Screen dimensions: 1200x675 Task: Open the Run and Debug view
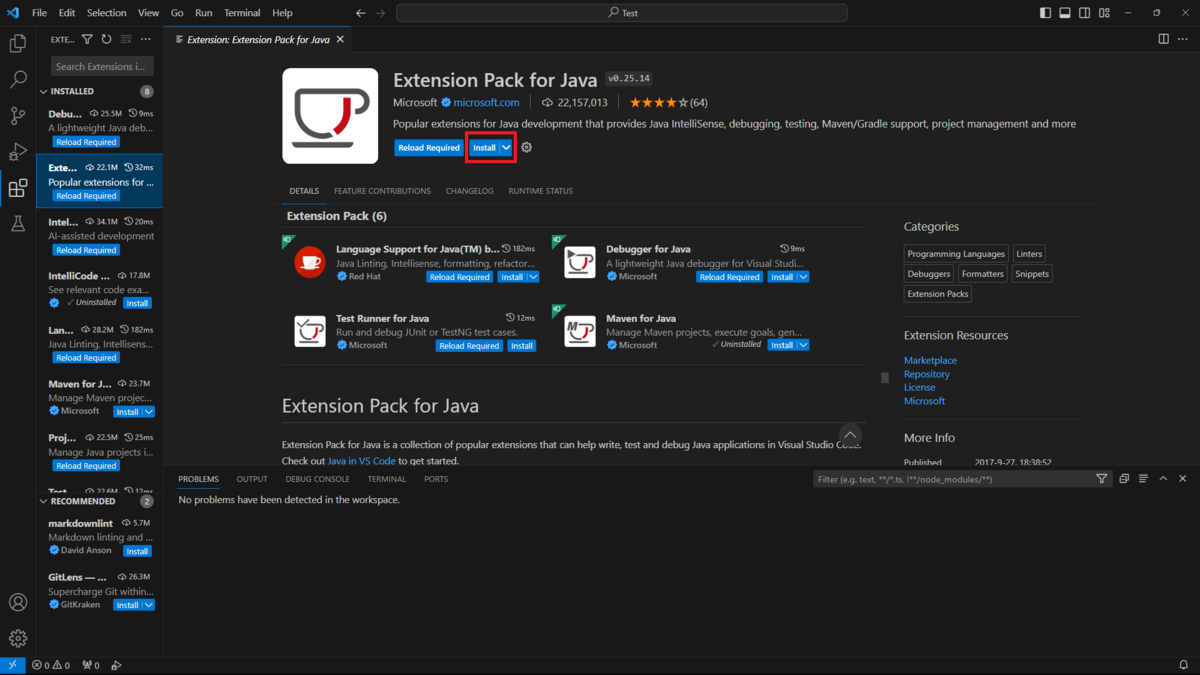coord(17,152)
